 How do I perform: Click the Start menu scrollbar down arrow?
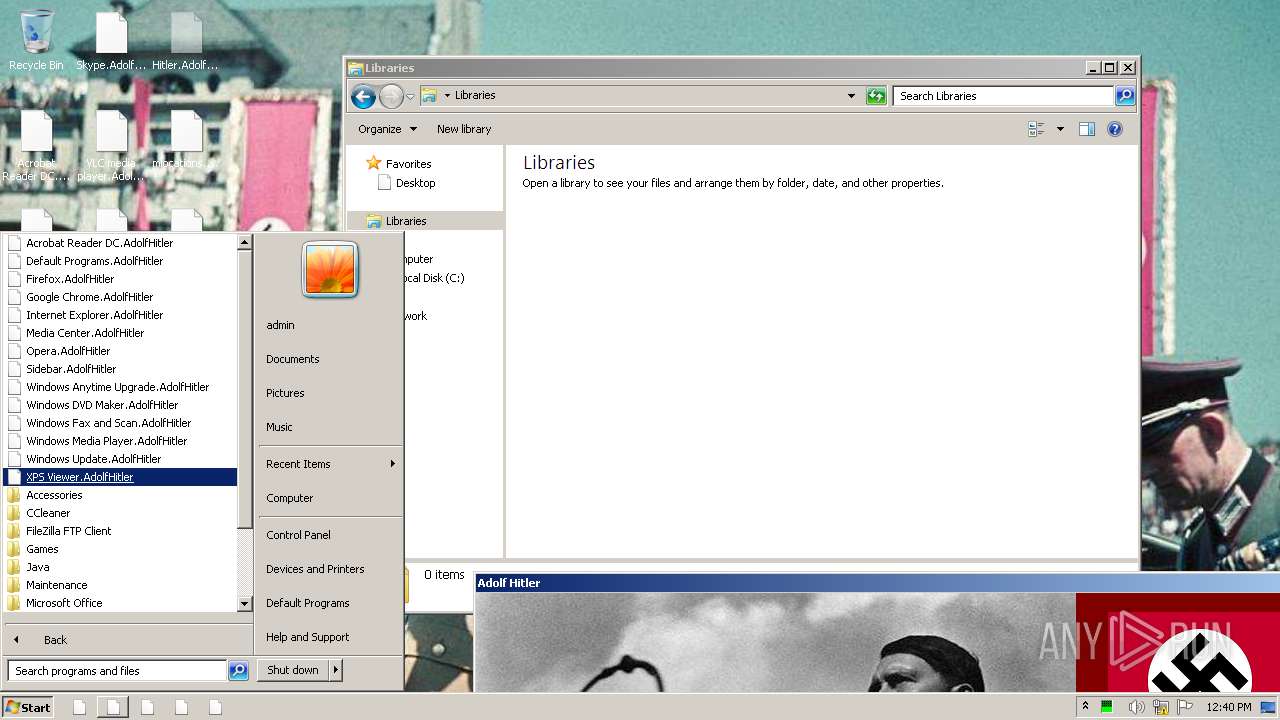[x=244, y=604]
